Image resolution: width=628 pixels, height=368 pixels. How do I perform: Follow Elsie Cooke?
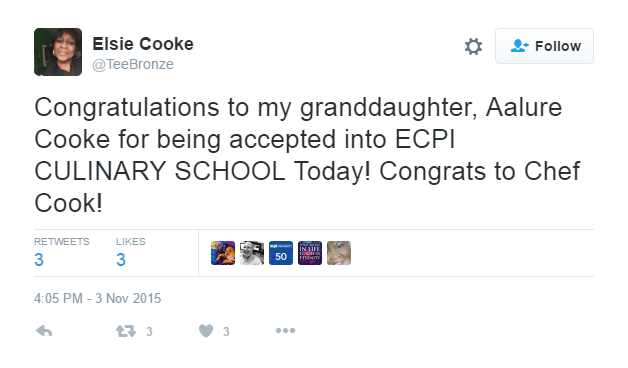point(544,46)
